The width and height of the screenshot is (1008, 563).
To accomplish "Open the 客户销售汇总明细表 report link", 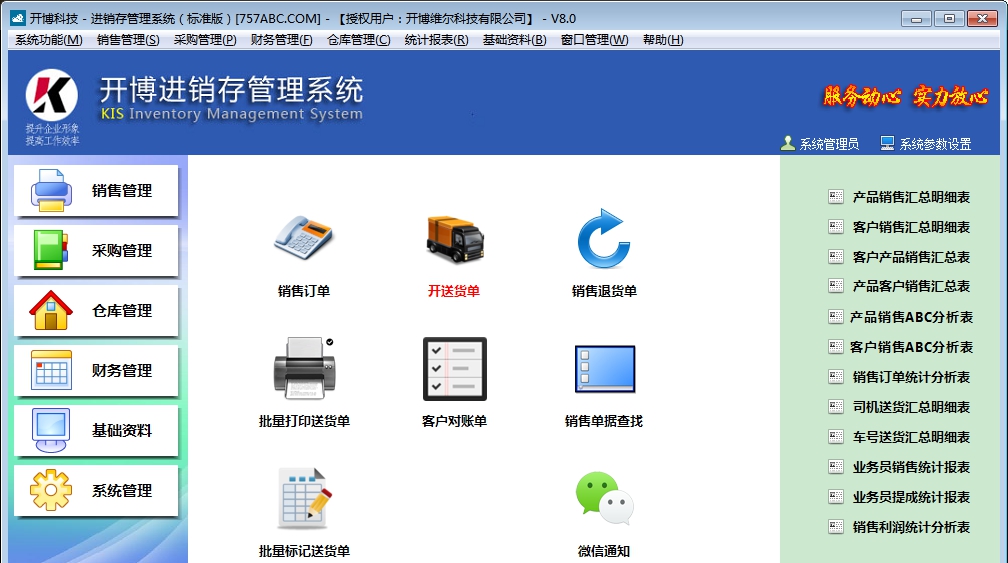I will point(911,227).
